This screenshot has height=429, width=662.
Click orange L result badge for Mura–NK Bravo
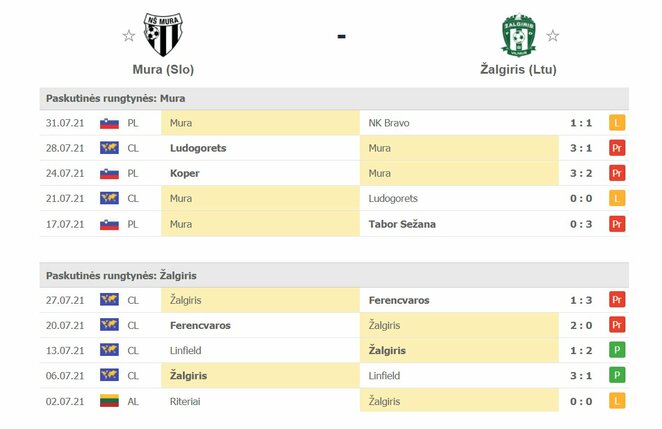pyautogui.click(x=617, y=123)
